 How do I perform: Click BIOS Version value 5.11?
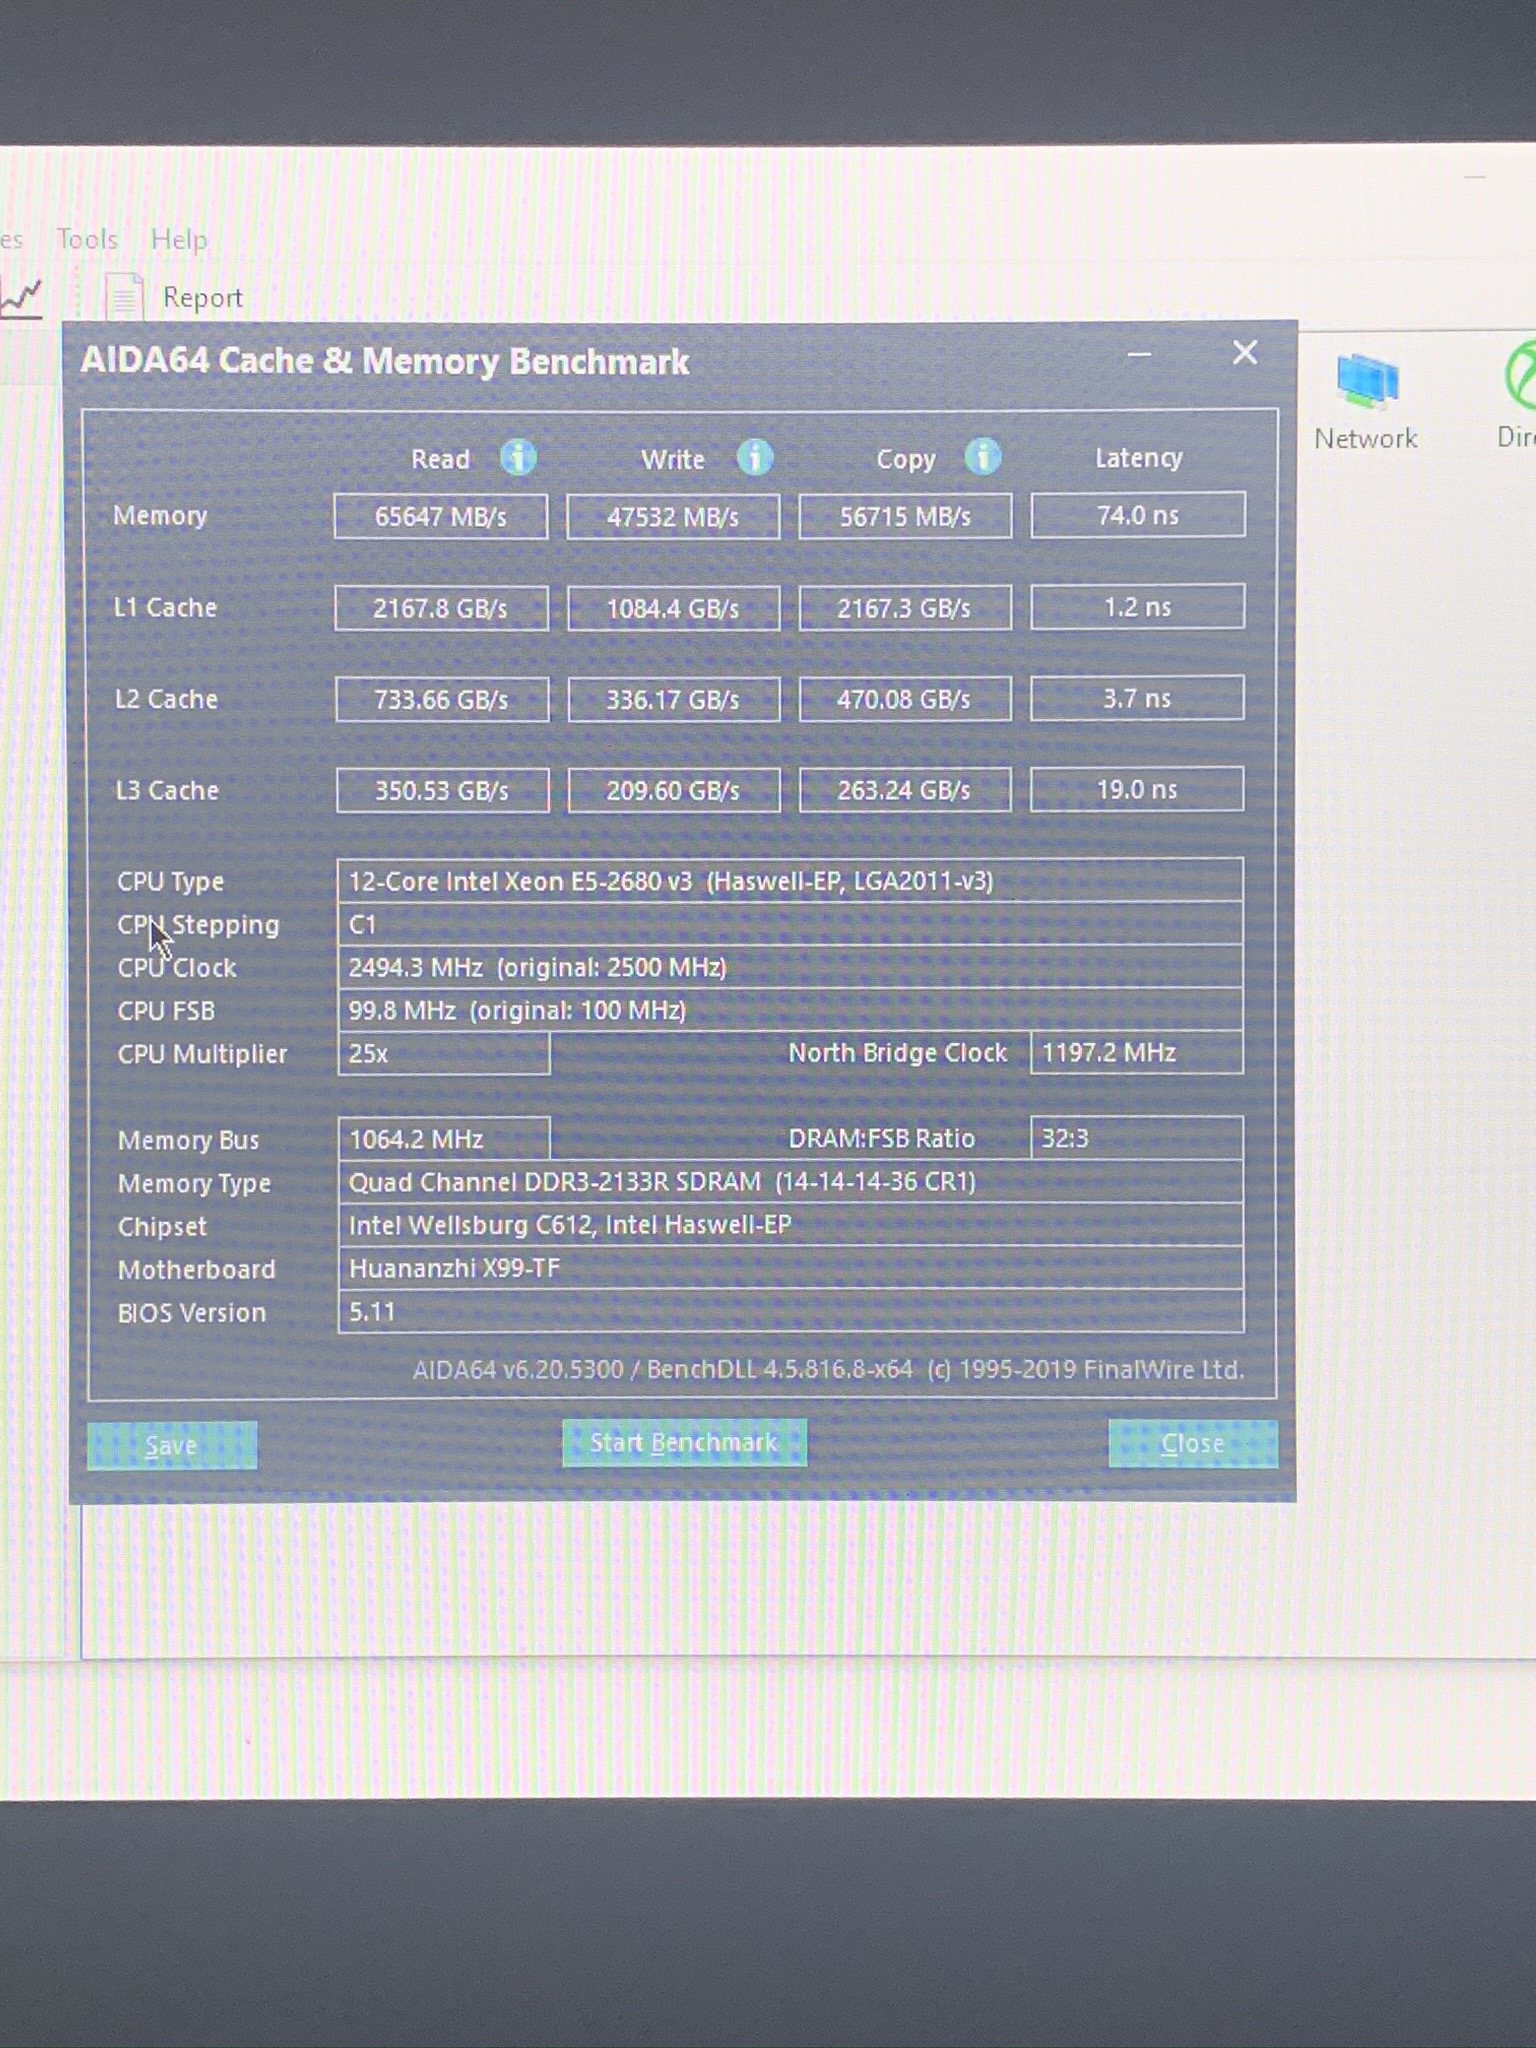(x=790, y=1311)
